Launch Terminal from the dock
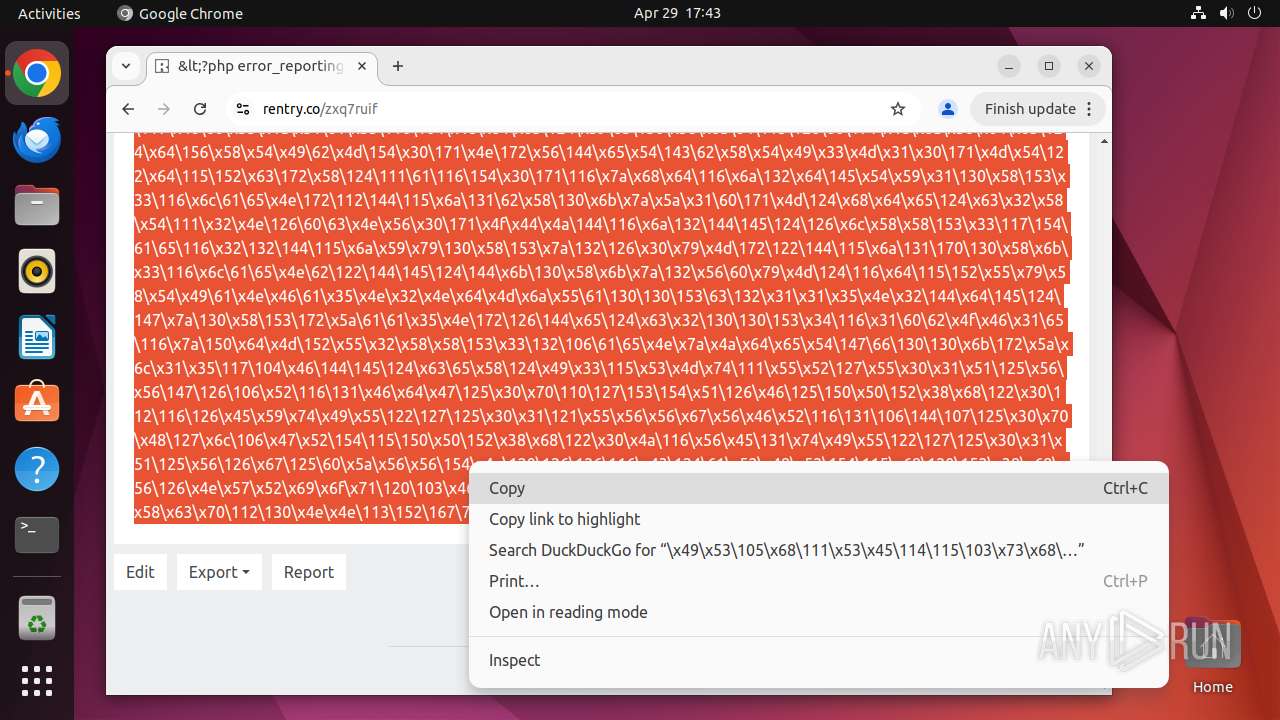Viewport: 1280px width, 720px height. [37, 535]
